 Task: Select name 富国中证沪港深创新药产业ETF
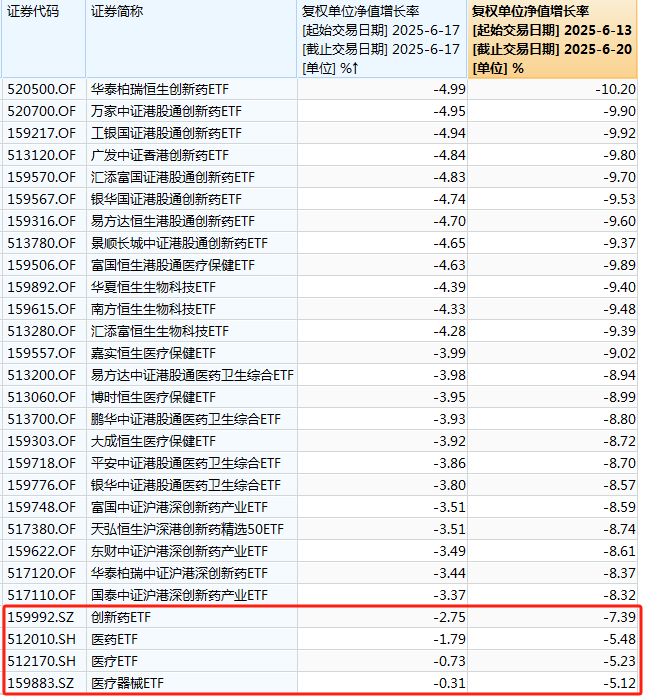point(179,507)
